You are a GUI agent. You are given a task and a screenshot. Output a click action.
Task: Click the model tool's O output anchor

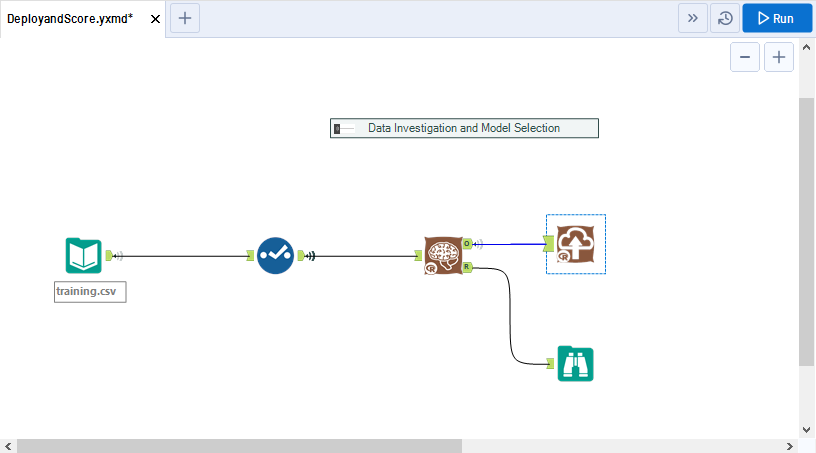(x=467, y=243)
